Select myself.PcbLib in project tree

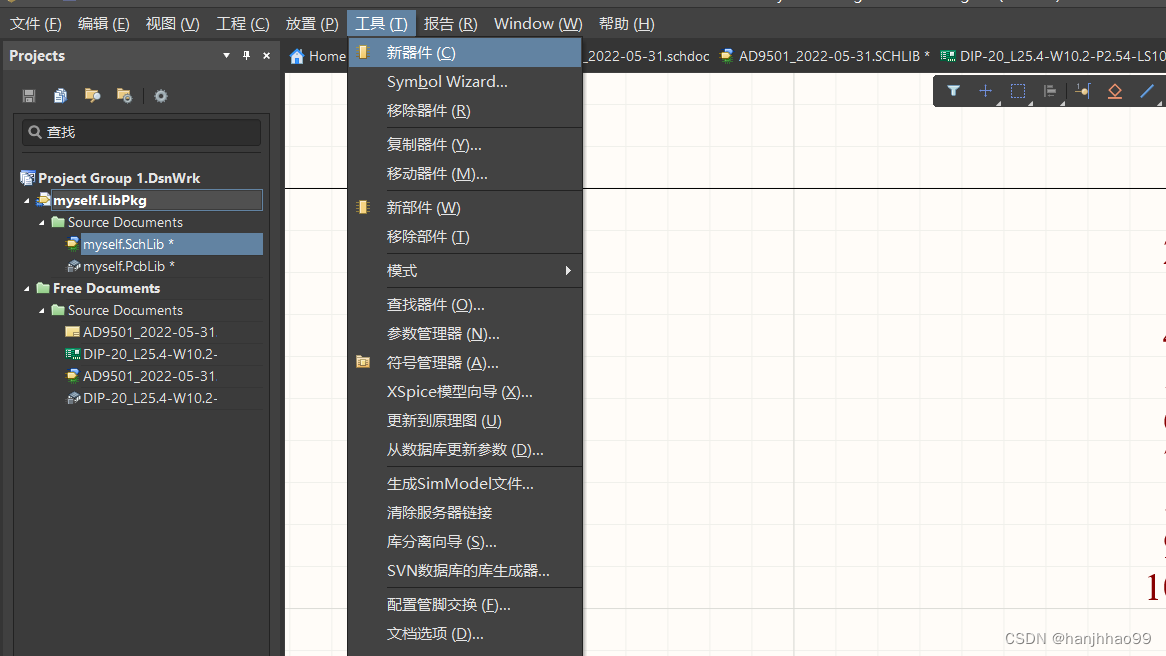click(129, 266)
